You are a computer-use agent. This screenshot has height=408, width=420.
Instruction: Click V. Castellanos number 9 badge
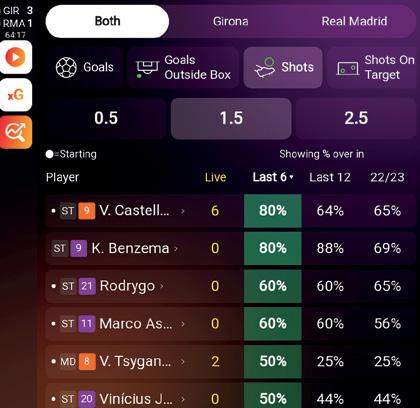(x=87, y=211)
